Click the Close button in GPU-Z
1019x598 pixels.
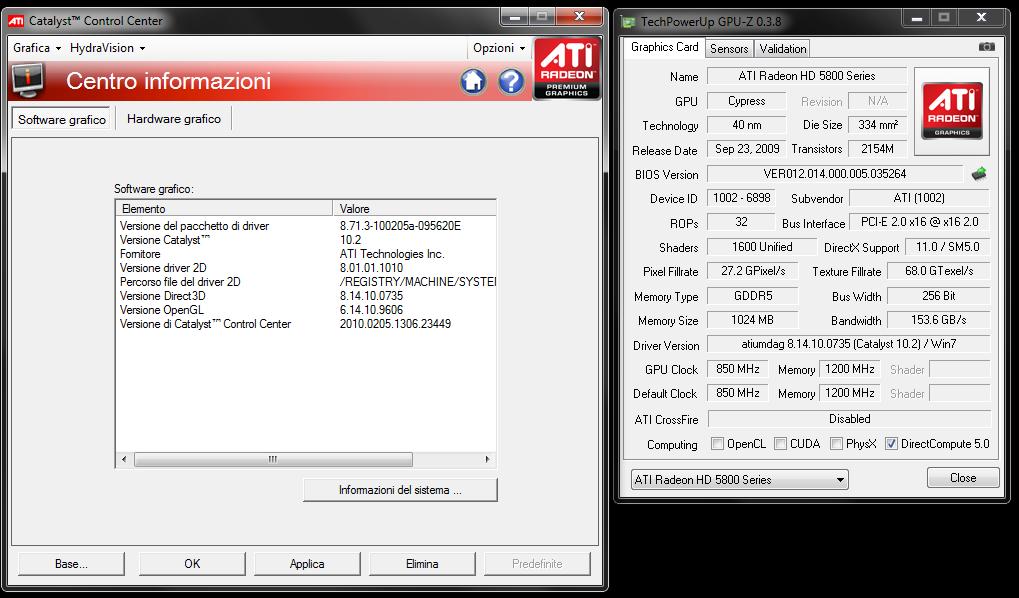click(962, 478)
